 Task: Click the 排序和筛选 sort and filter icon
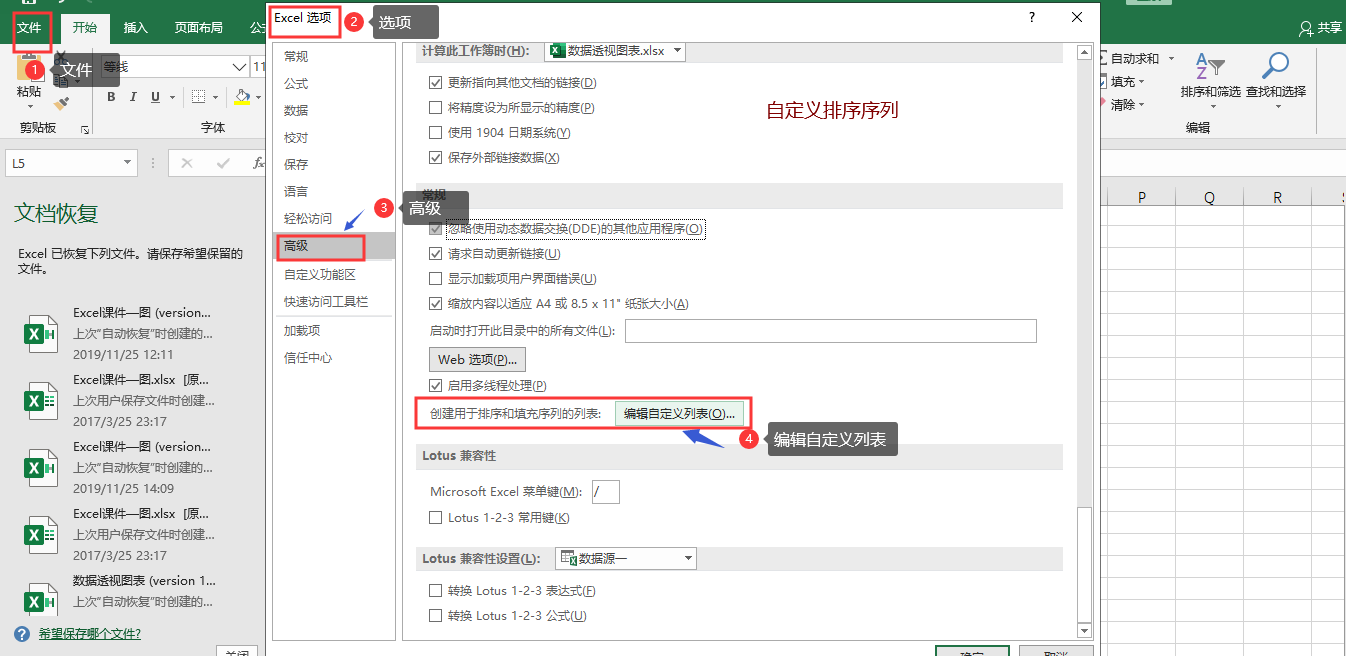point(1210,67)
